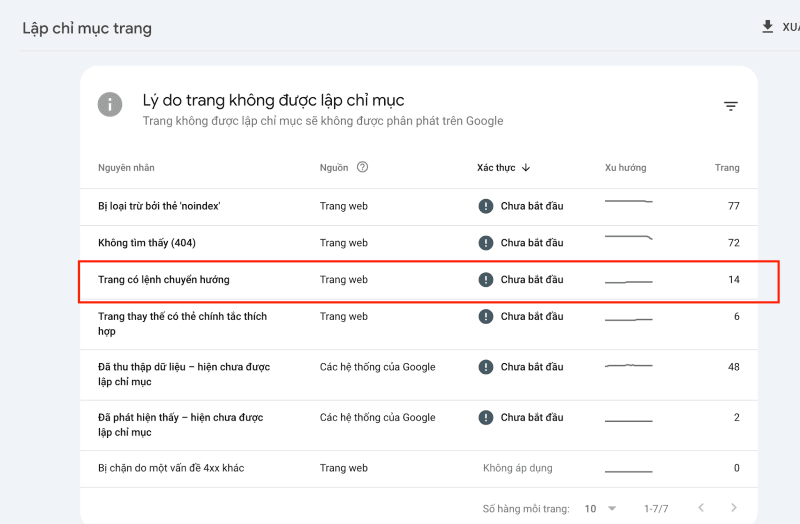Click the 'Bị chặn do một vấn đề 4xx khác' row
Viewport: 800px width, 524px height.
171,468
